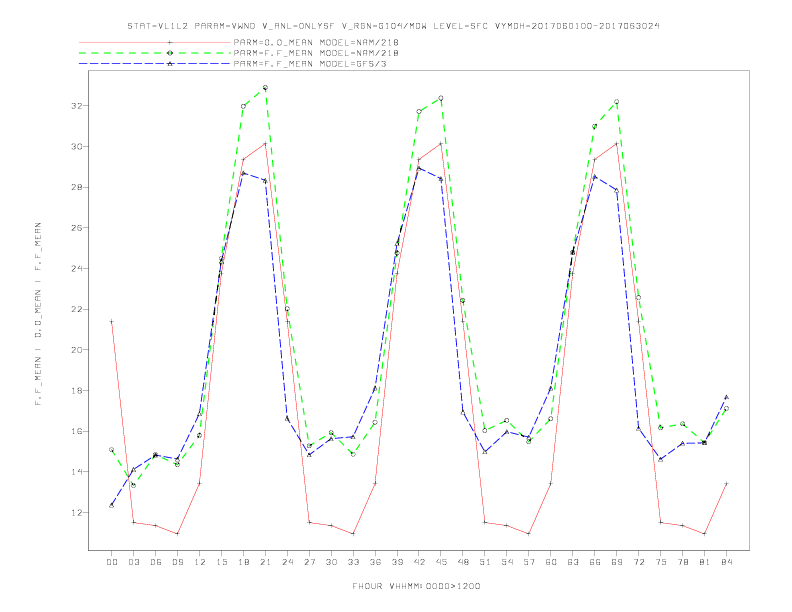The height and width of the screenshot is (612, 792).
Task: Click y-axis tick label 14
Action: coord(78,472)
